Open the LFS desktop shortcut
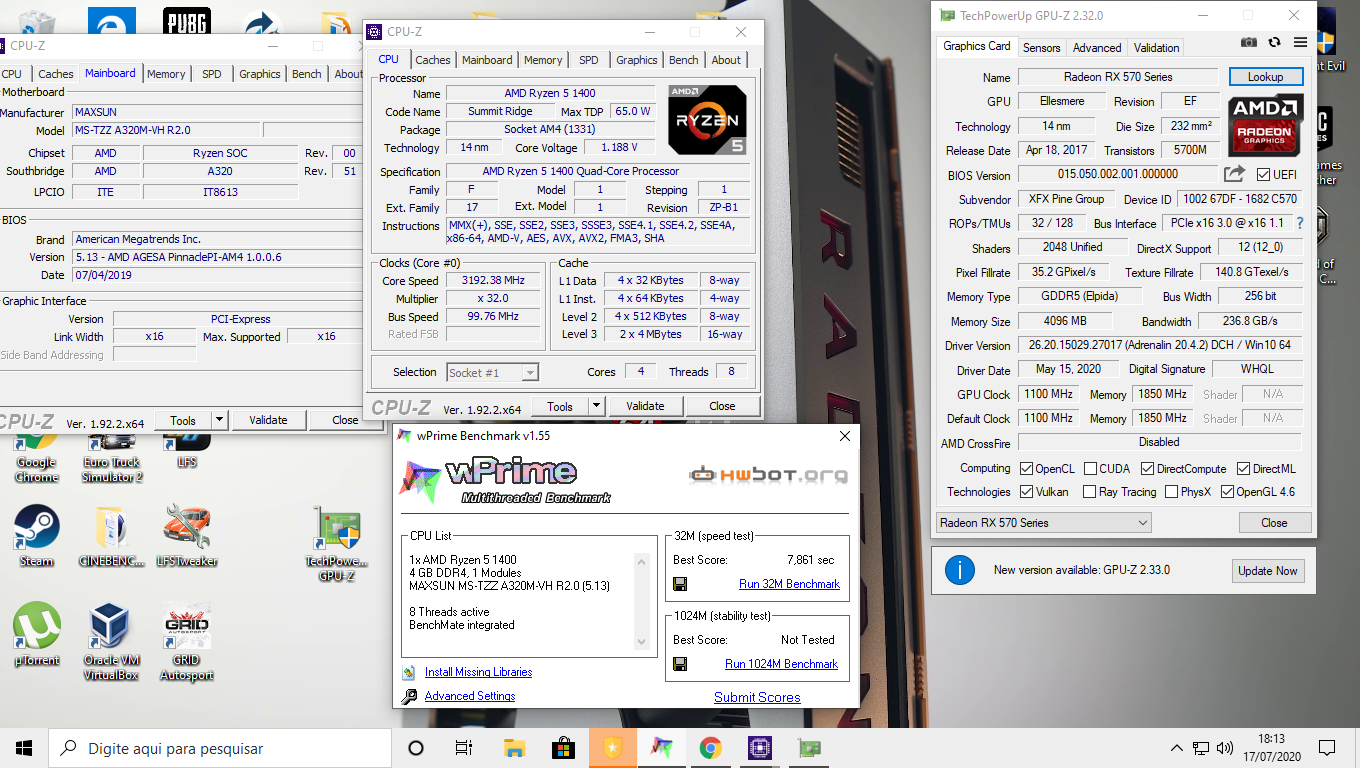The width and height of the screenshot is (1360, 768). point(186,450)
